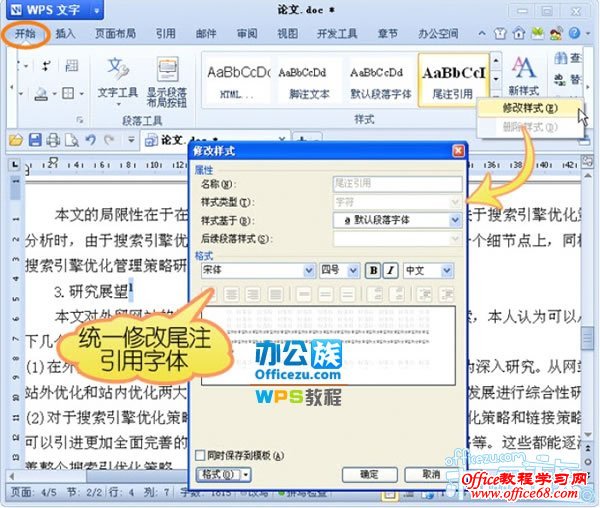The width and height of the screenshot is (600, 508).
Task: Click the shading paint bucket icon
Action: click(41, 94)
